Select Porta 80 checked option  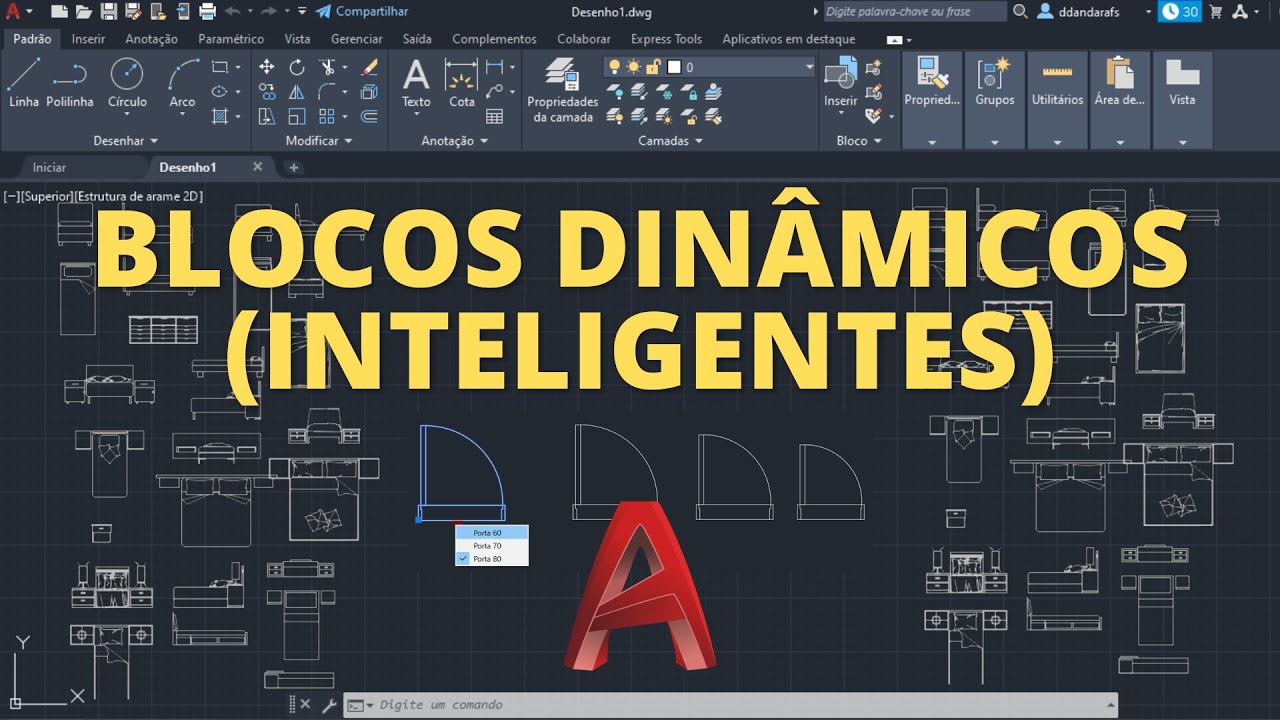pos(491,559)
